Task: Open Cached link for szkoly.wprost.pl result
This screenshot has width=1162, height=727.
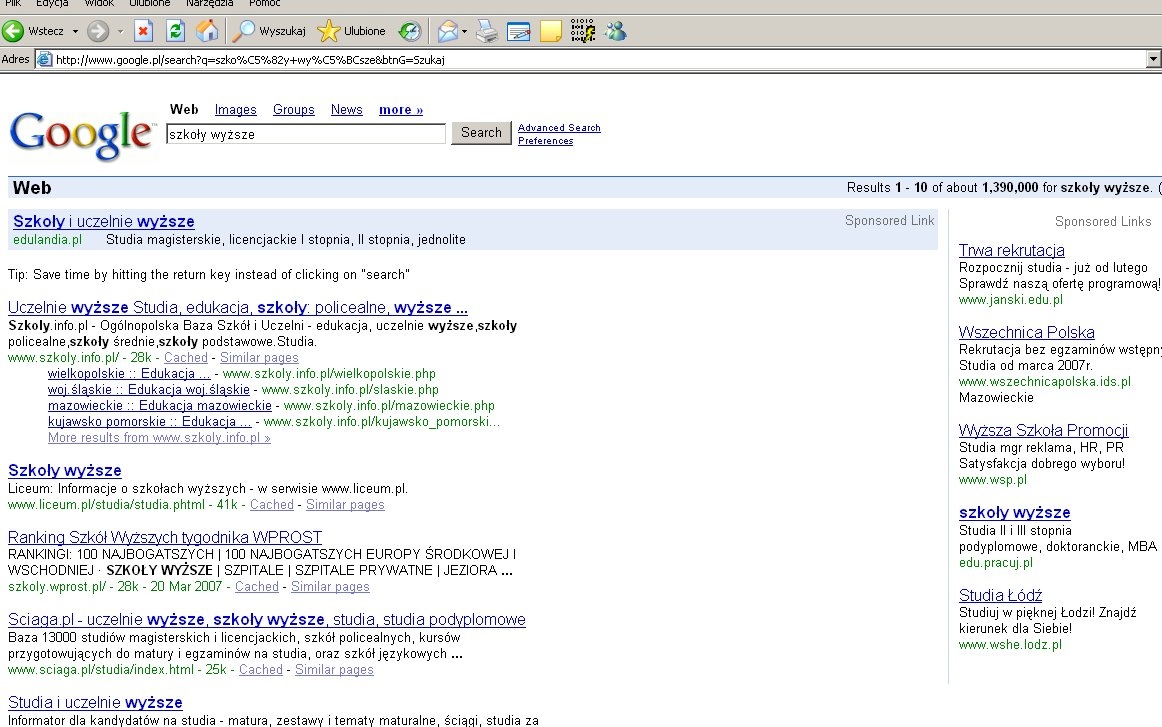Action: [256, 586]
